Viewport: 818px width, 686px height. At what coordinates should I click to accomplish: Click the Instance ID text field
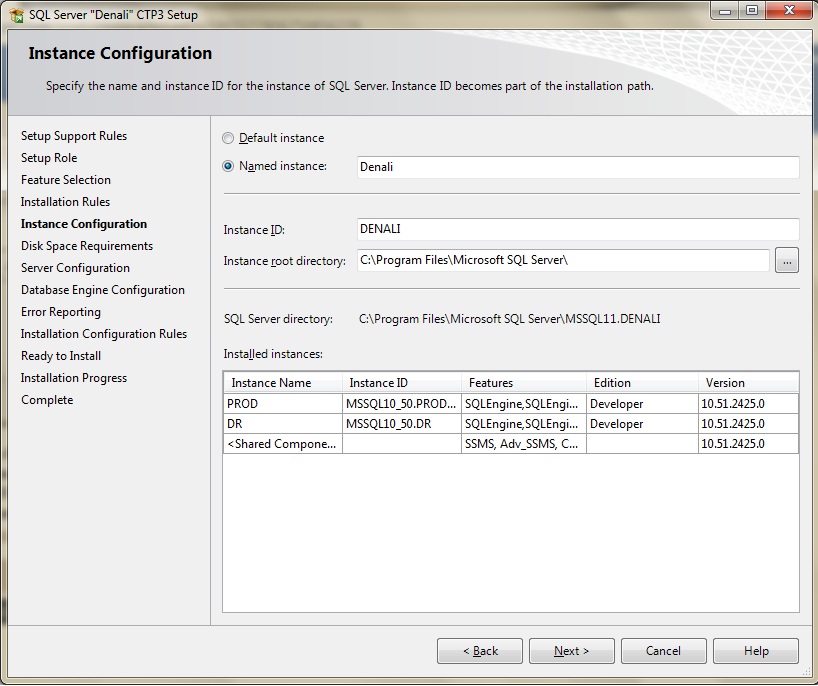click(x=577, y=230)
